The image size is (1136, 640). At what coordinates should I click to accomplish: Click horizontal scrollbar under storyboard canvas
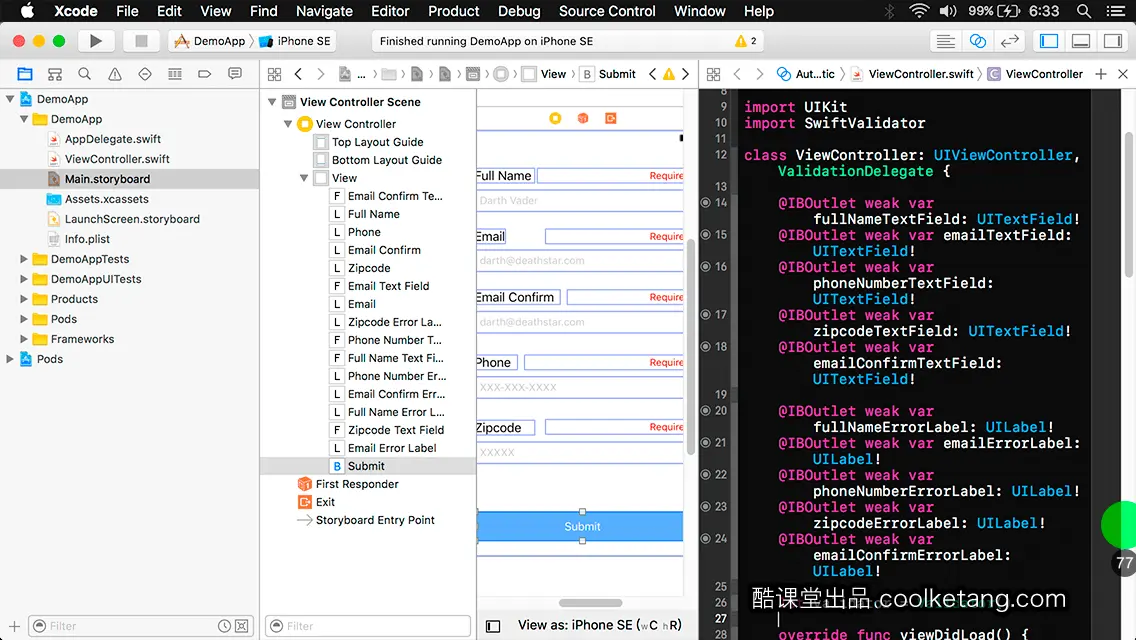point(590,603)
